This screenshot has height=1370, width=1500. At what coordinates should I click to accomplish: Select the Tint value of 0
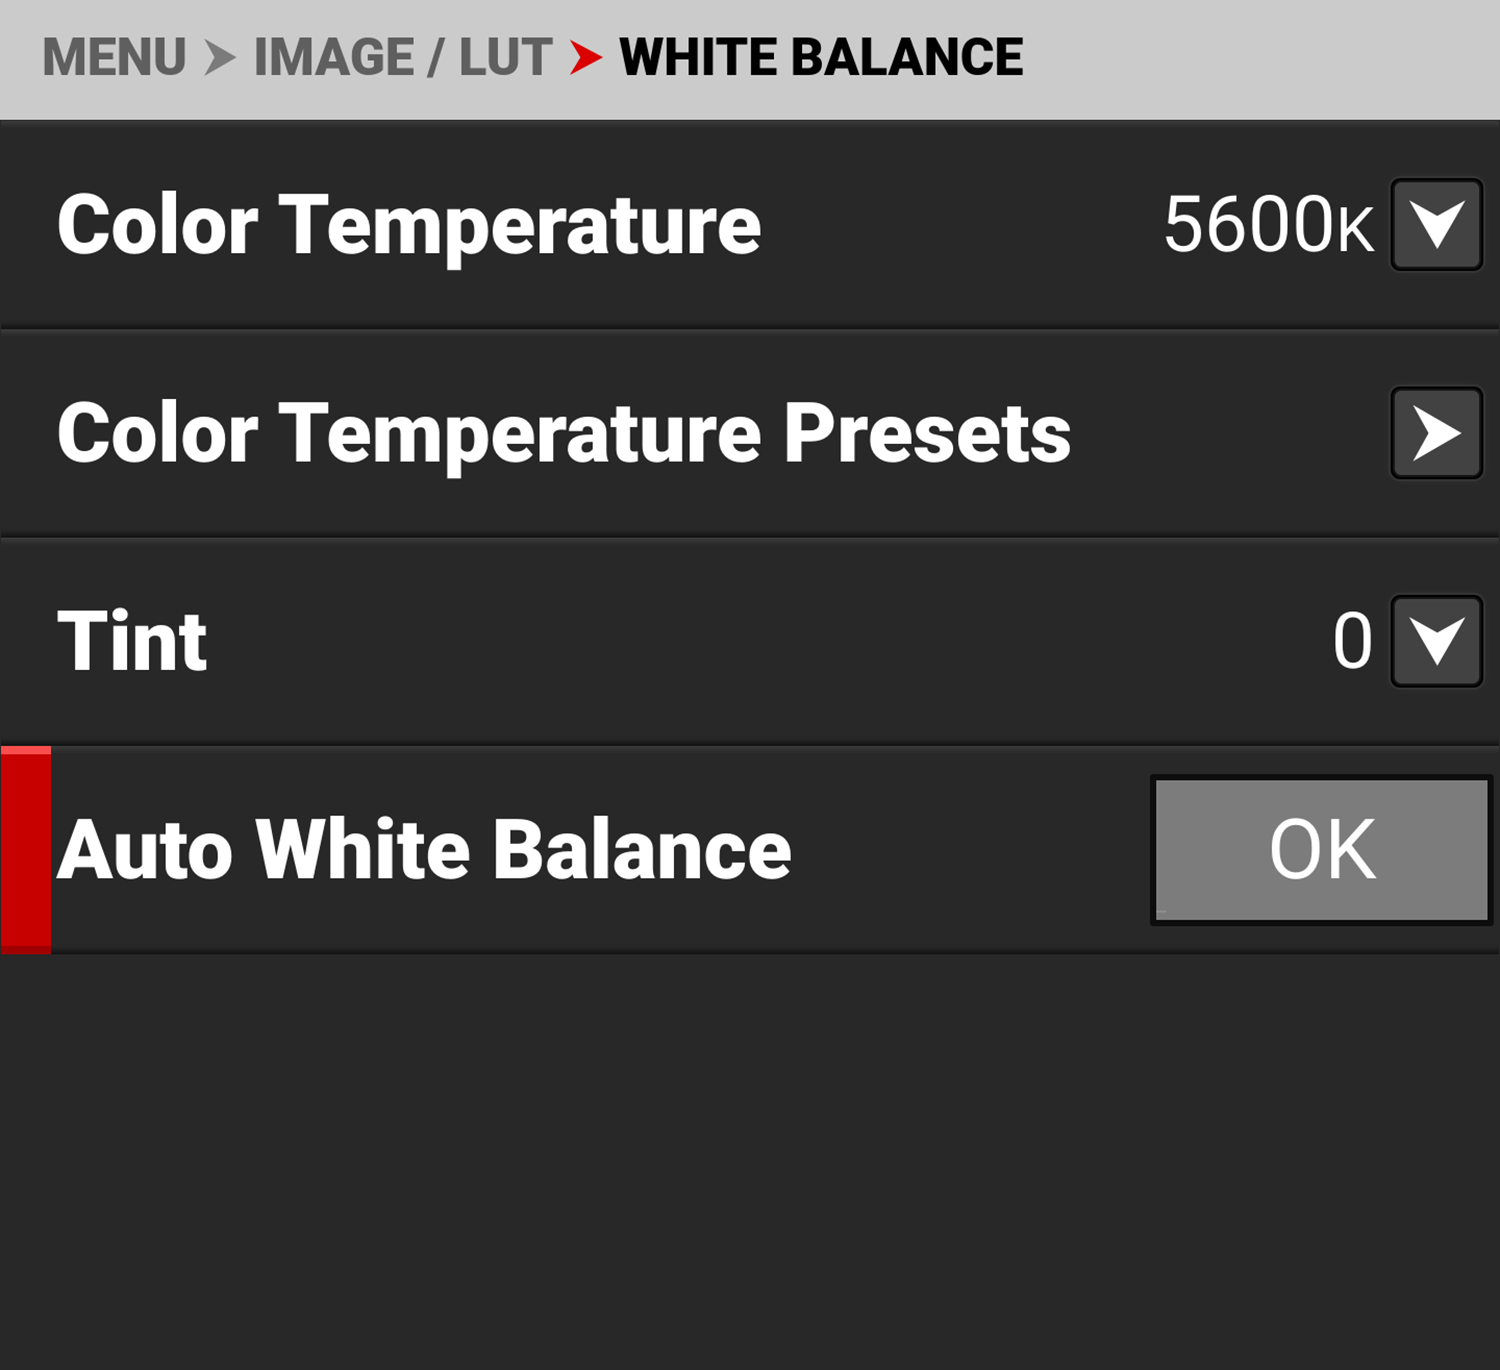(x=1352, y=641)
